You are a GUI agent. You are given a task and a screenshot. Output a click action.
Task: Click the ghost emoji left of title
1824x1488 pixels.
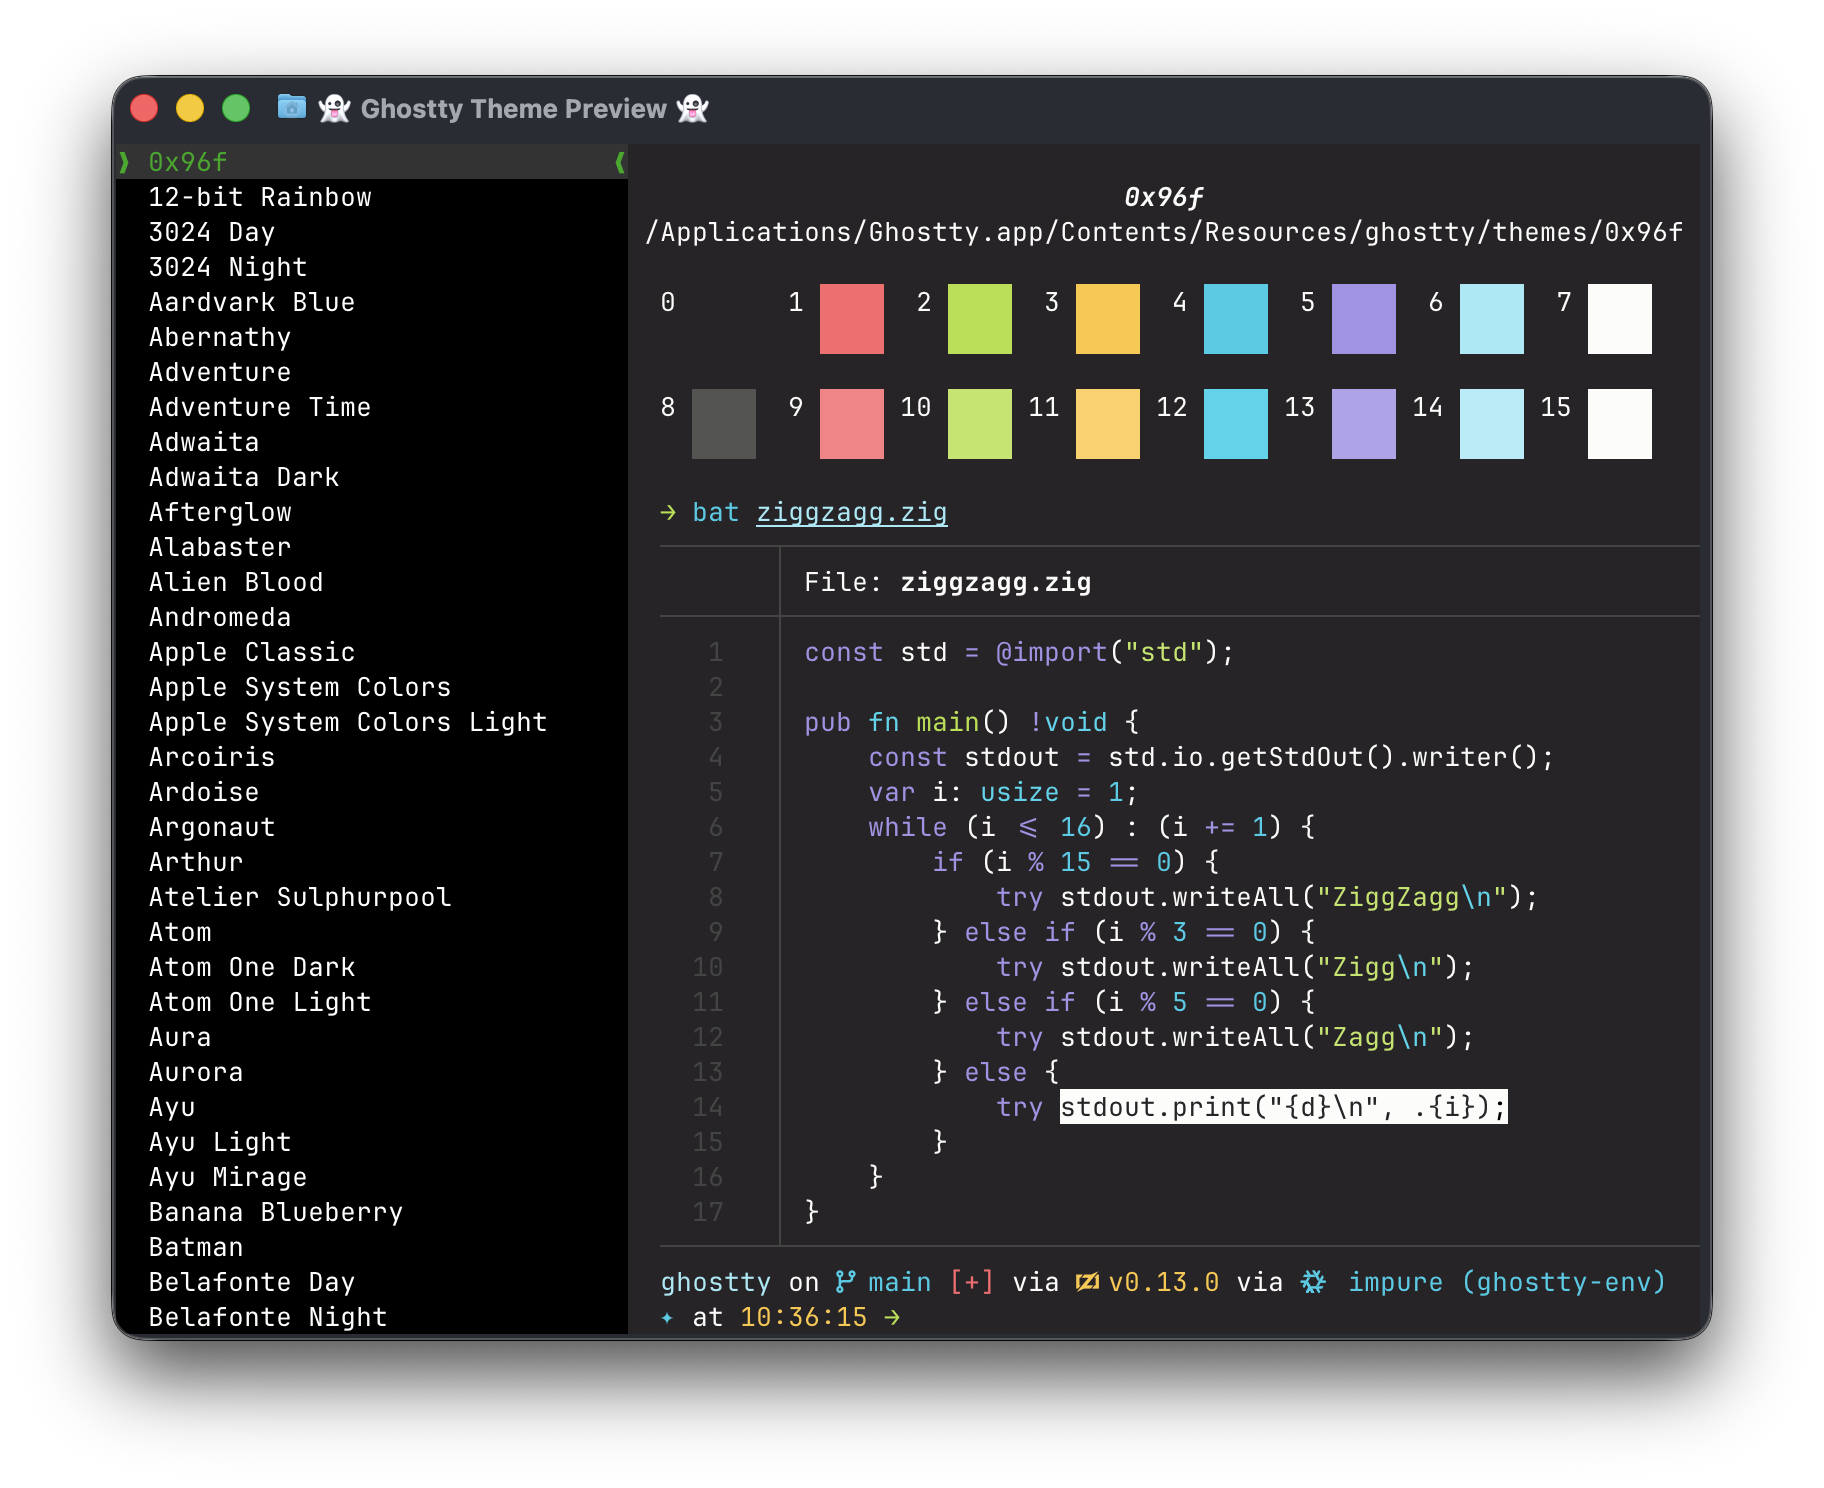(x=334, y=108)
